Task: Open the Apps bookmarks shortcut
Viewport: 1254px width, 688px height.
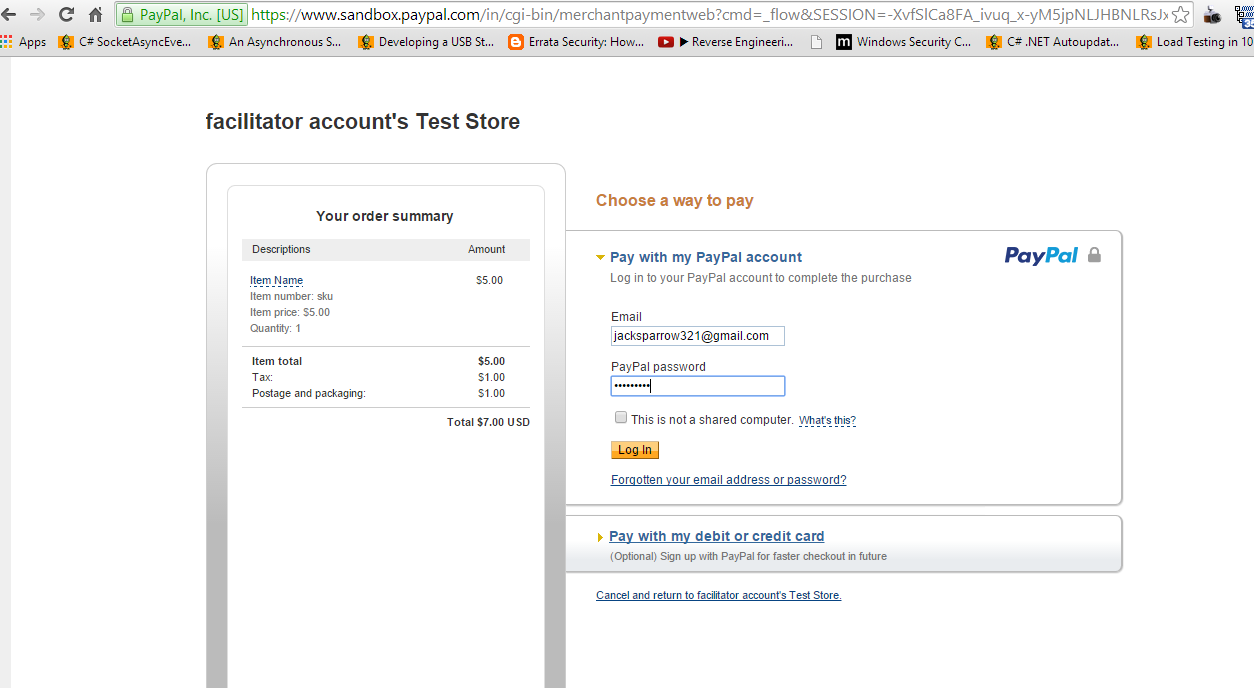Action: pyautogui.click(x=24, y=42)
